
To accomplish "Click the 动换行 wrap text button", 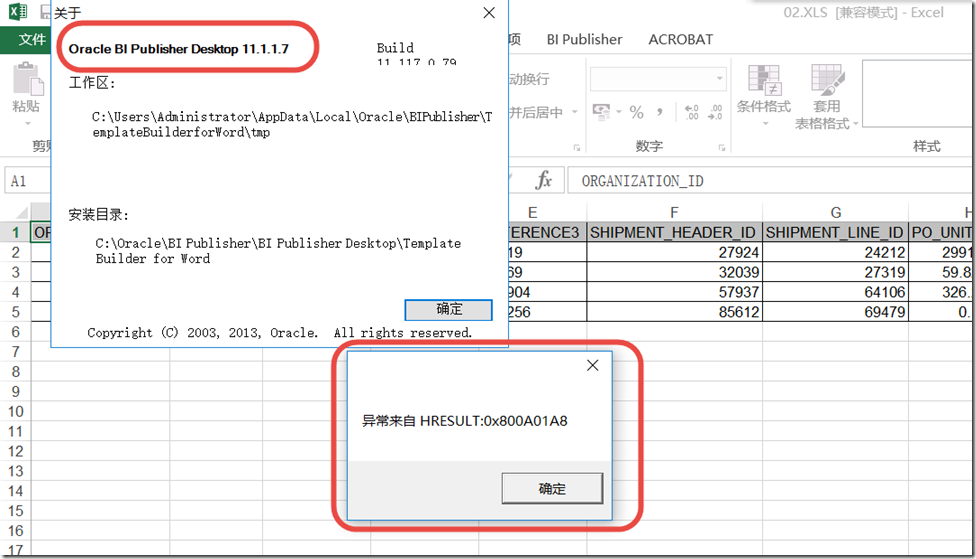I will pos(530,79).
